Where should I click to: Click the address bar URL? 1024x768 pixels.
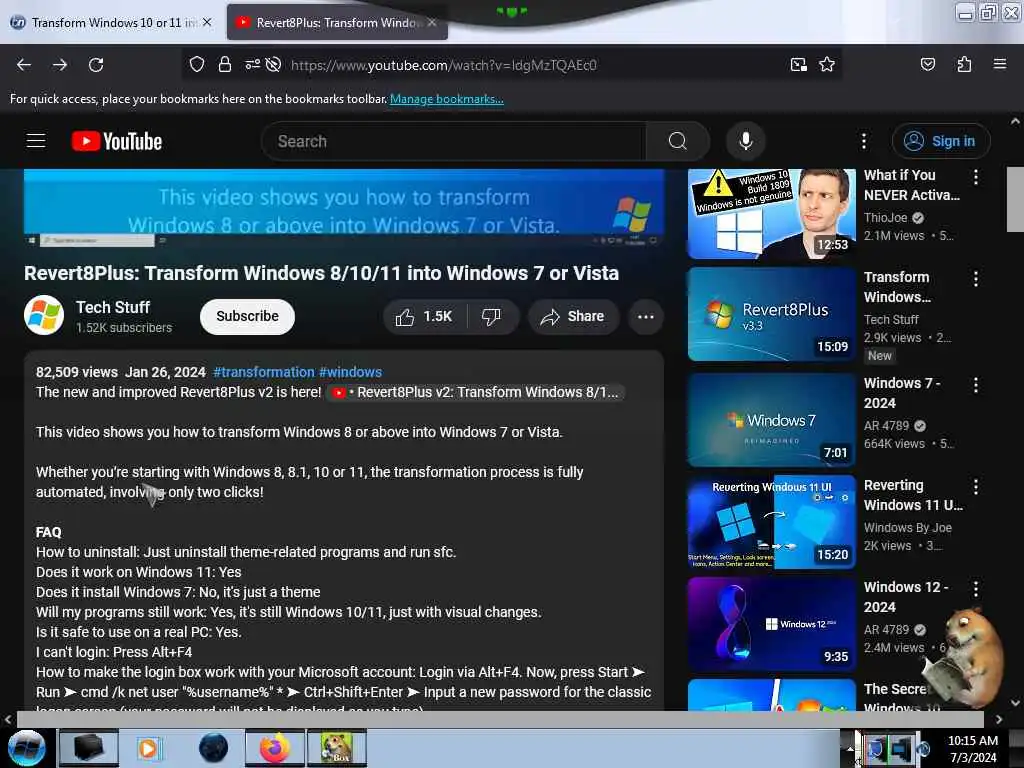click(444, 65)
